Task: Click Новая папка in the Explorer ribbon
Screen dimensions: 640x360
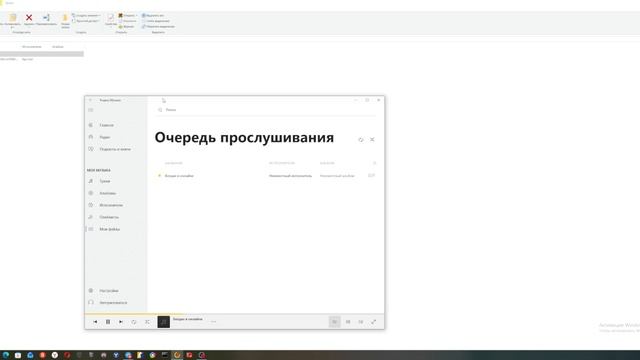Action: point(65,21)
